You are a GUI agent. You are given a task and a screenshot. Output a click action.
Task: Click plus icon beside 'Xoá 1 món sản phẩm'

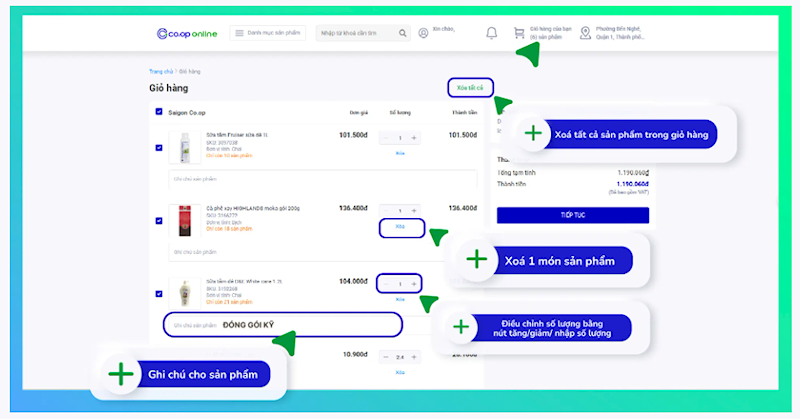(x=477, y=260)
